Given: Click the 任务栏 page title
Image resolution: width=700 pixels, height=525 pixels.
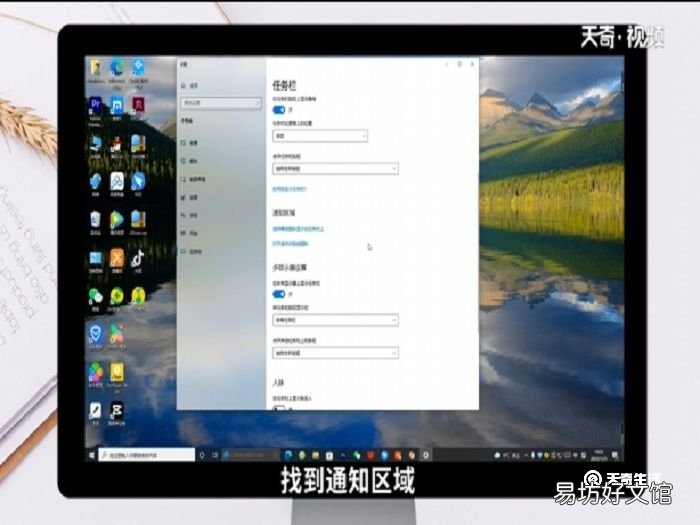Looking at the screenshot, I should coord(284,85).
